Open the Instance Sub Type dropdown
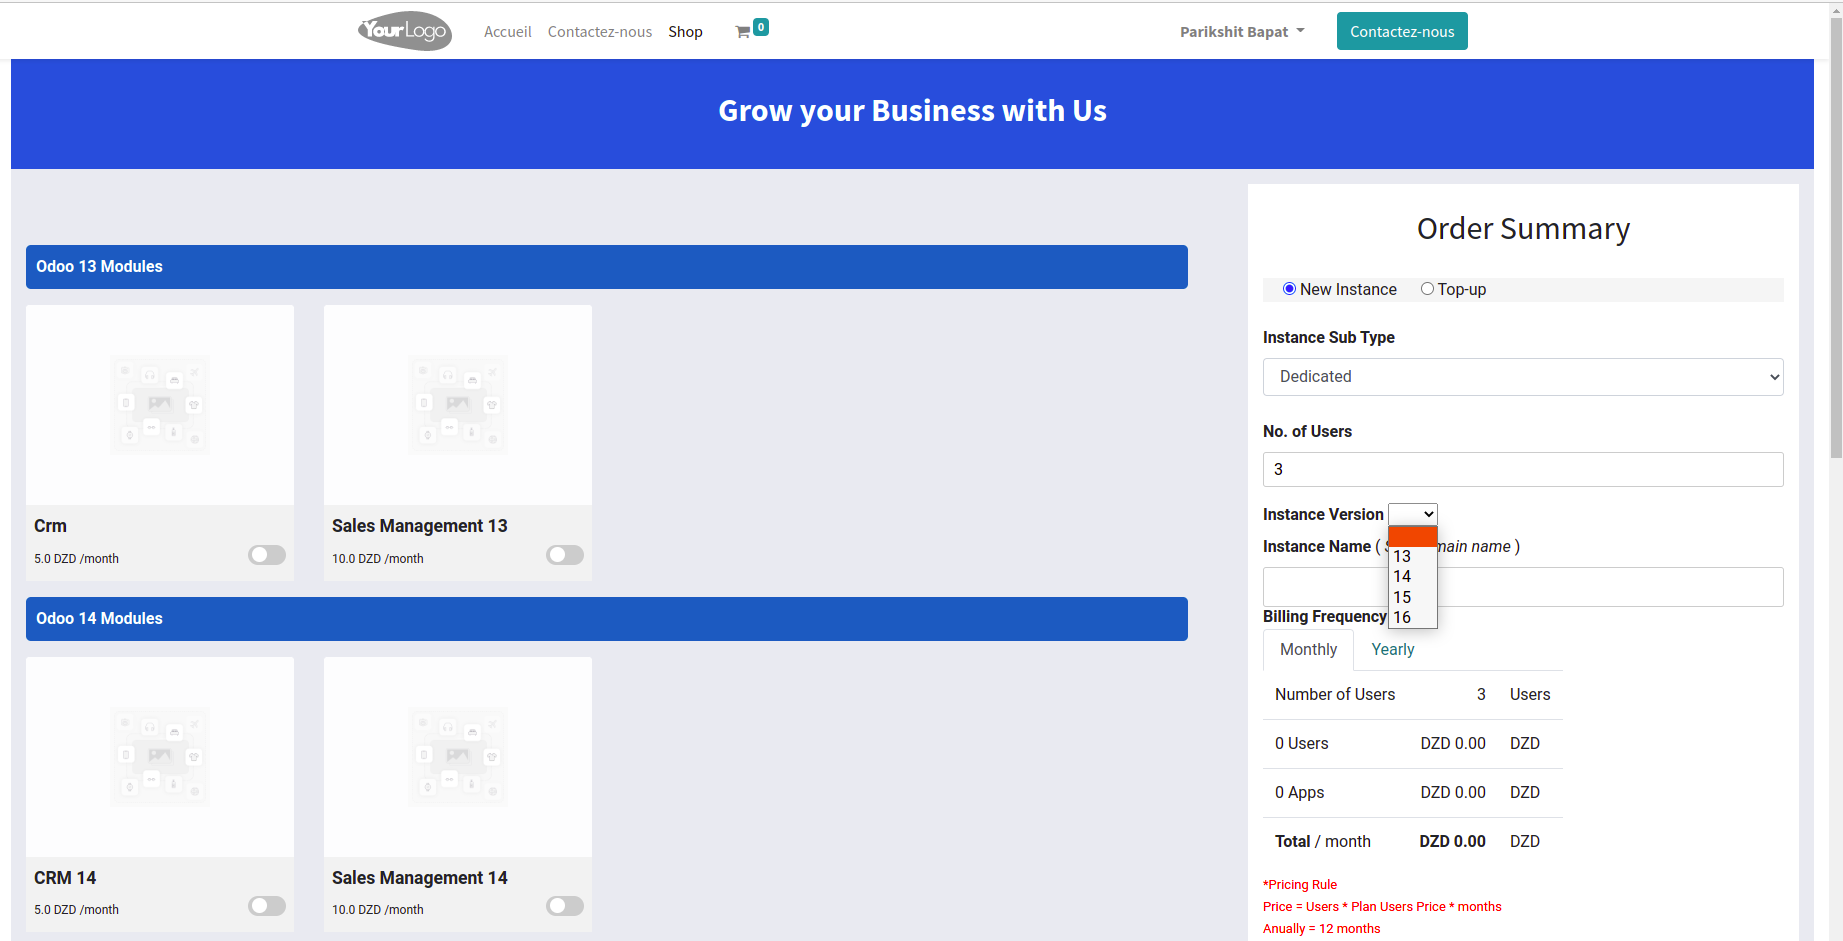The image size is (1843, 941). point(1523,377)
